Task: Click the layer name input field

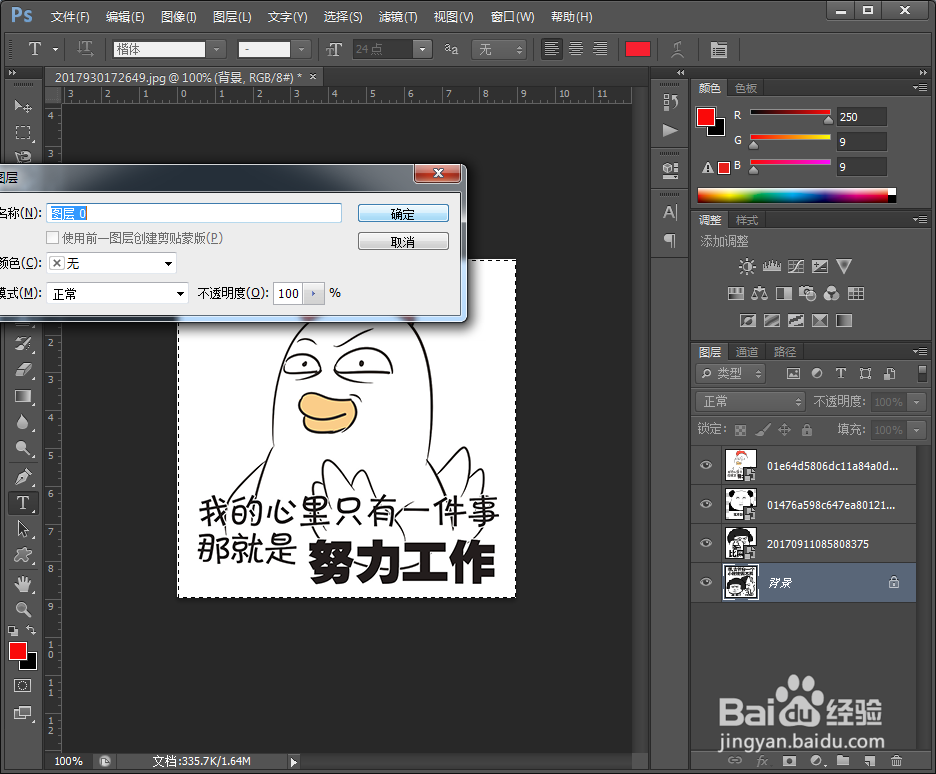Action: (x=194, y=213)
